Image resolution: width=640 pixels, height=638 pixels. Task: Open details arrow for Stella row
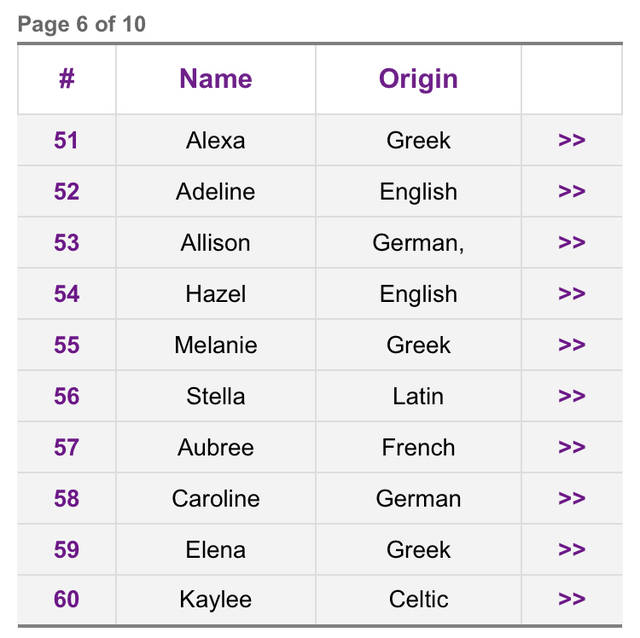coord(571,396)
